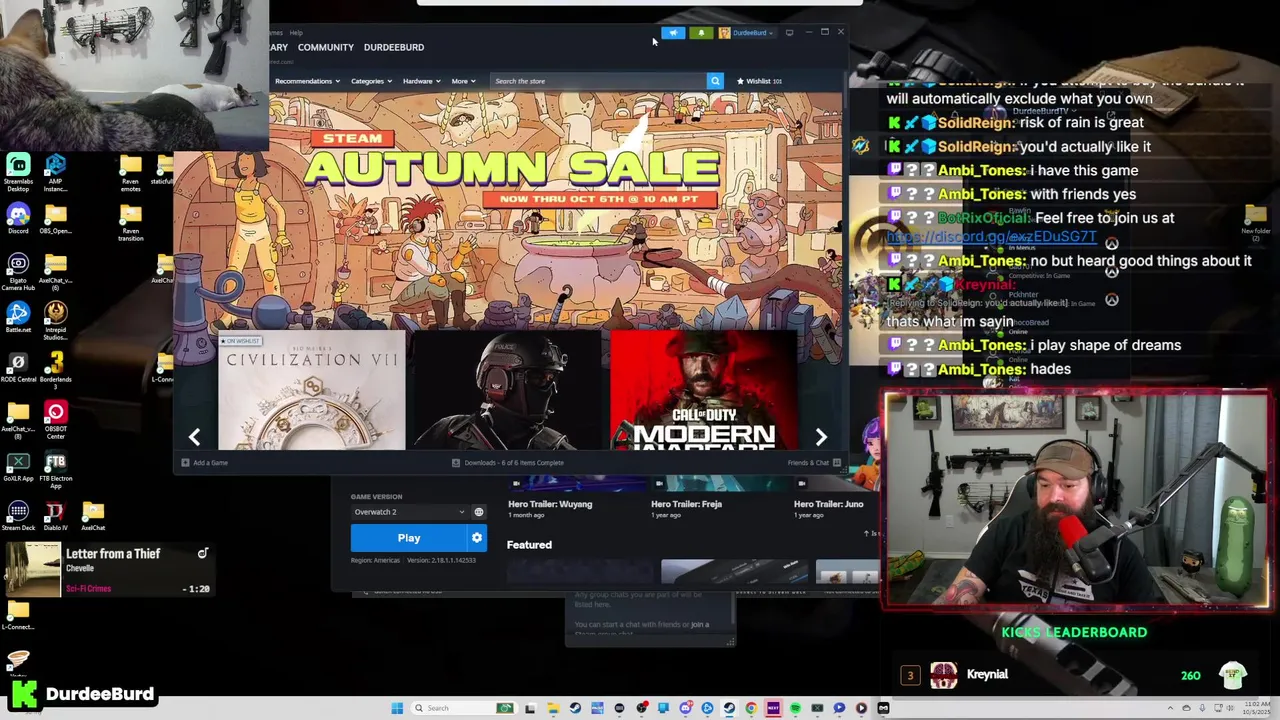
Task: Open Spotify from the taskbar
Action: click(x=795, y=708)
